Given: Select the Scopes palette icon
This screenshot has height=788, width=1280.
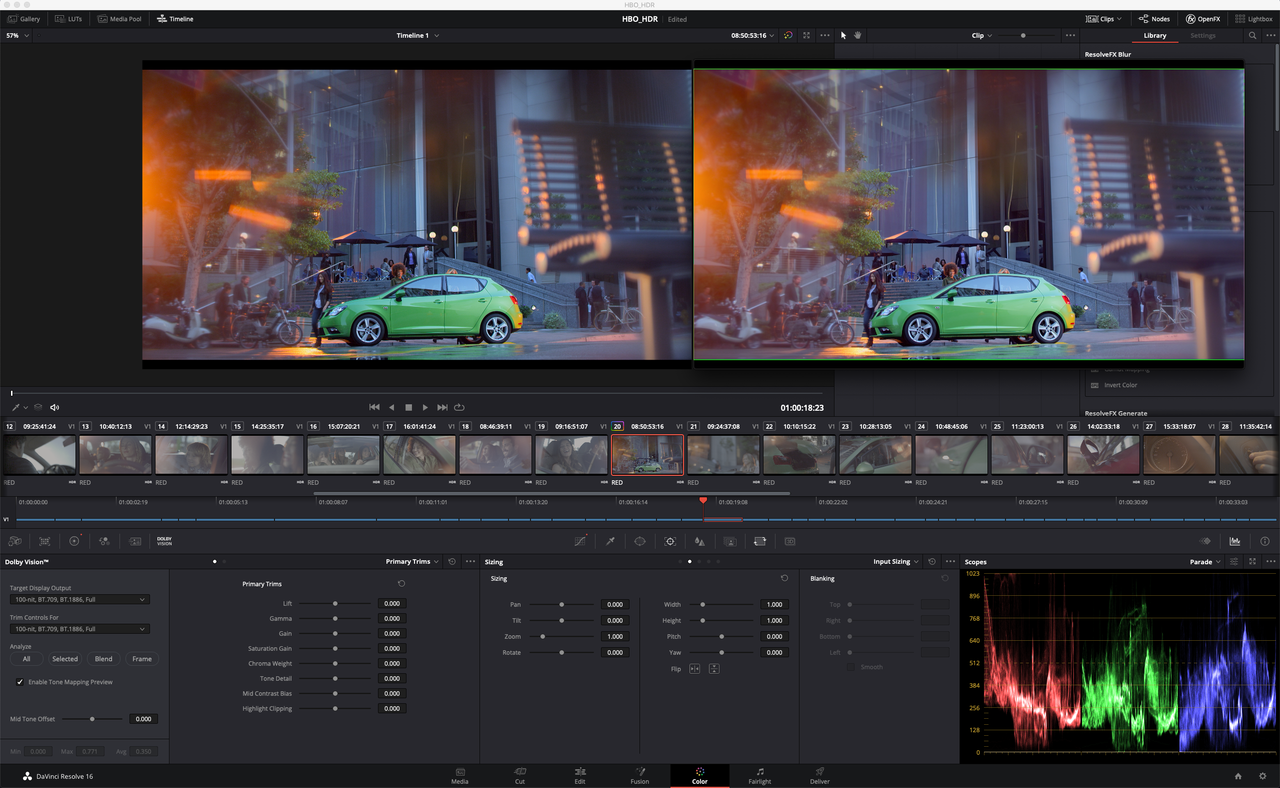Looking at the screenshot, I should coord(1235,541).
